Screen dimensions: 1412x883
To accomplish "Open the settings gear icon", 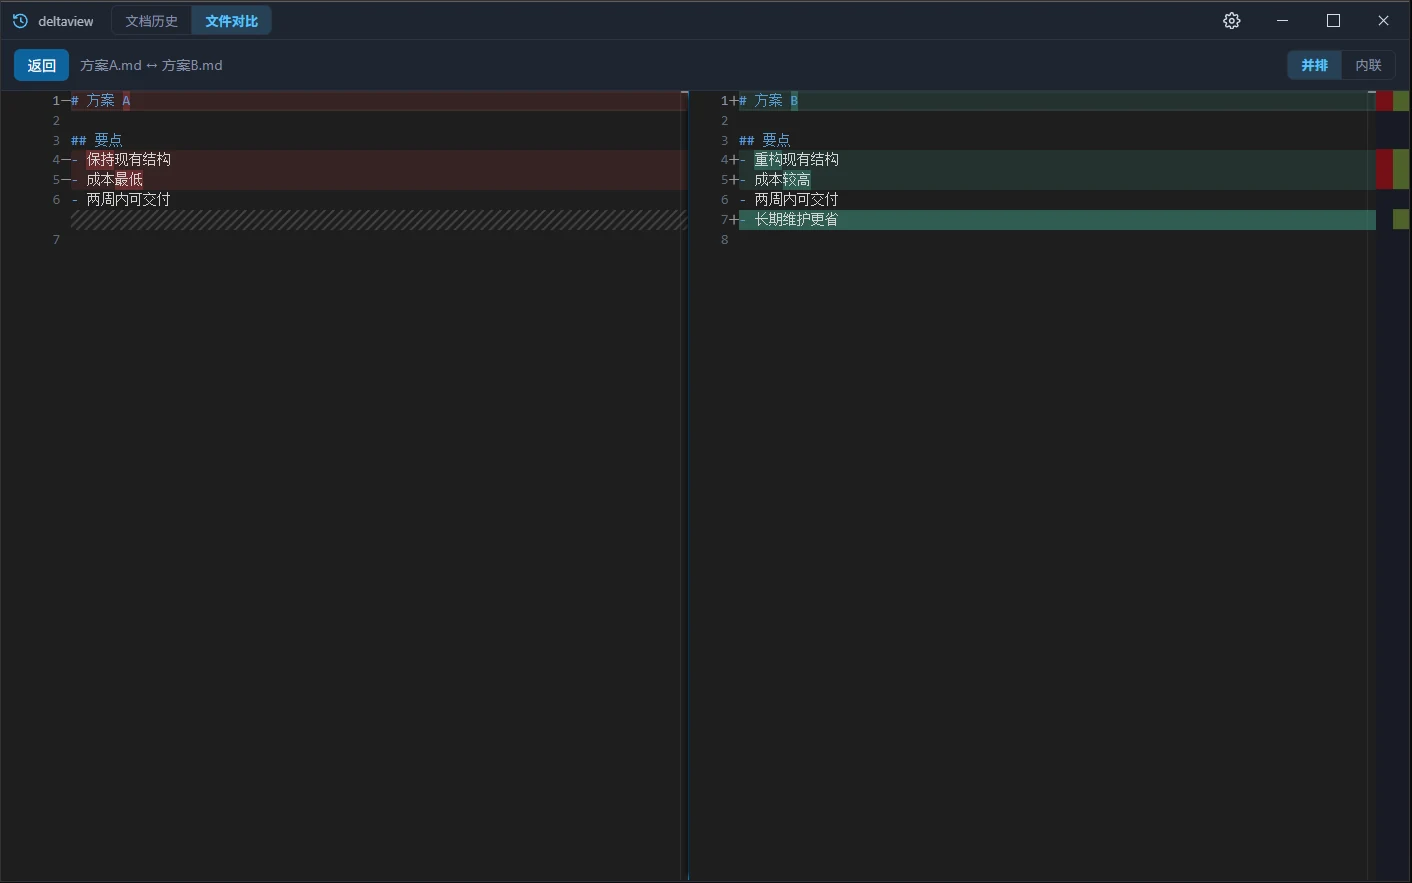I will point(1232,21).
